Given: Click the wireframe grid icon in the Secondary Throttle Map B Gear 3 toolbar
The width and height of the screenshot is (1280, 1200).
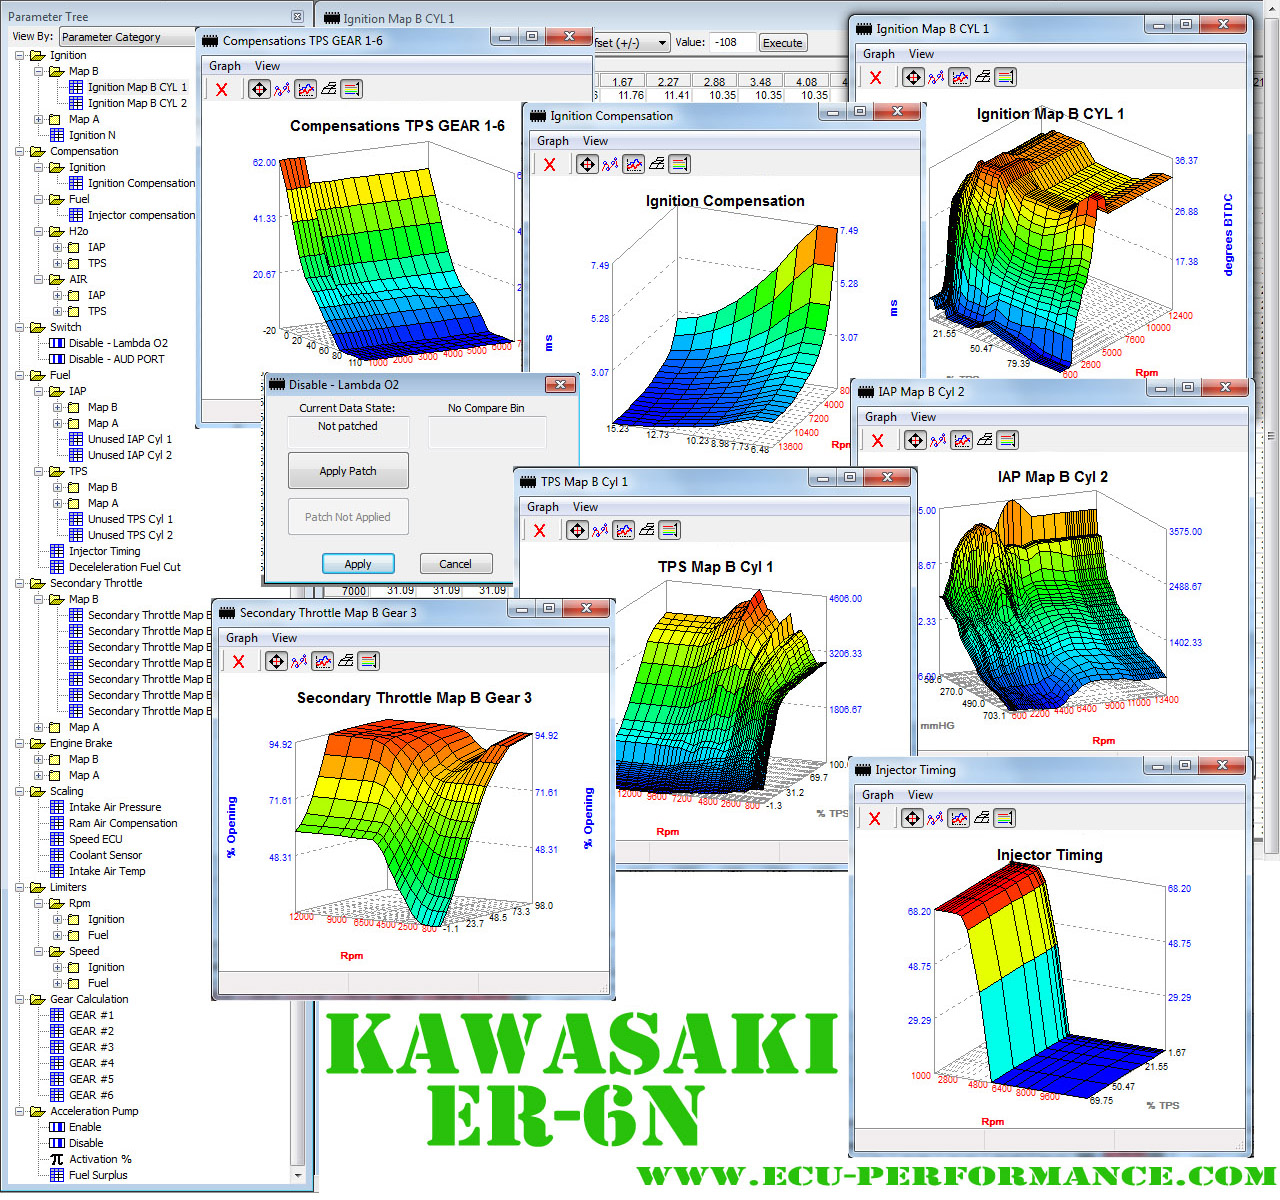Looking at the screenshot, I should 346,662.
